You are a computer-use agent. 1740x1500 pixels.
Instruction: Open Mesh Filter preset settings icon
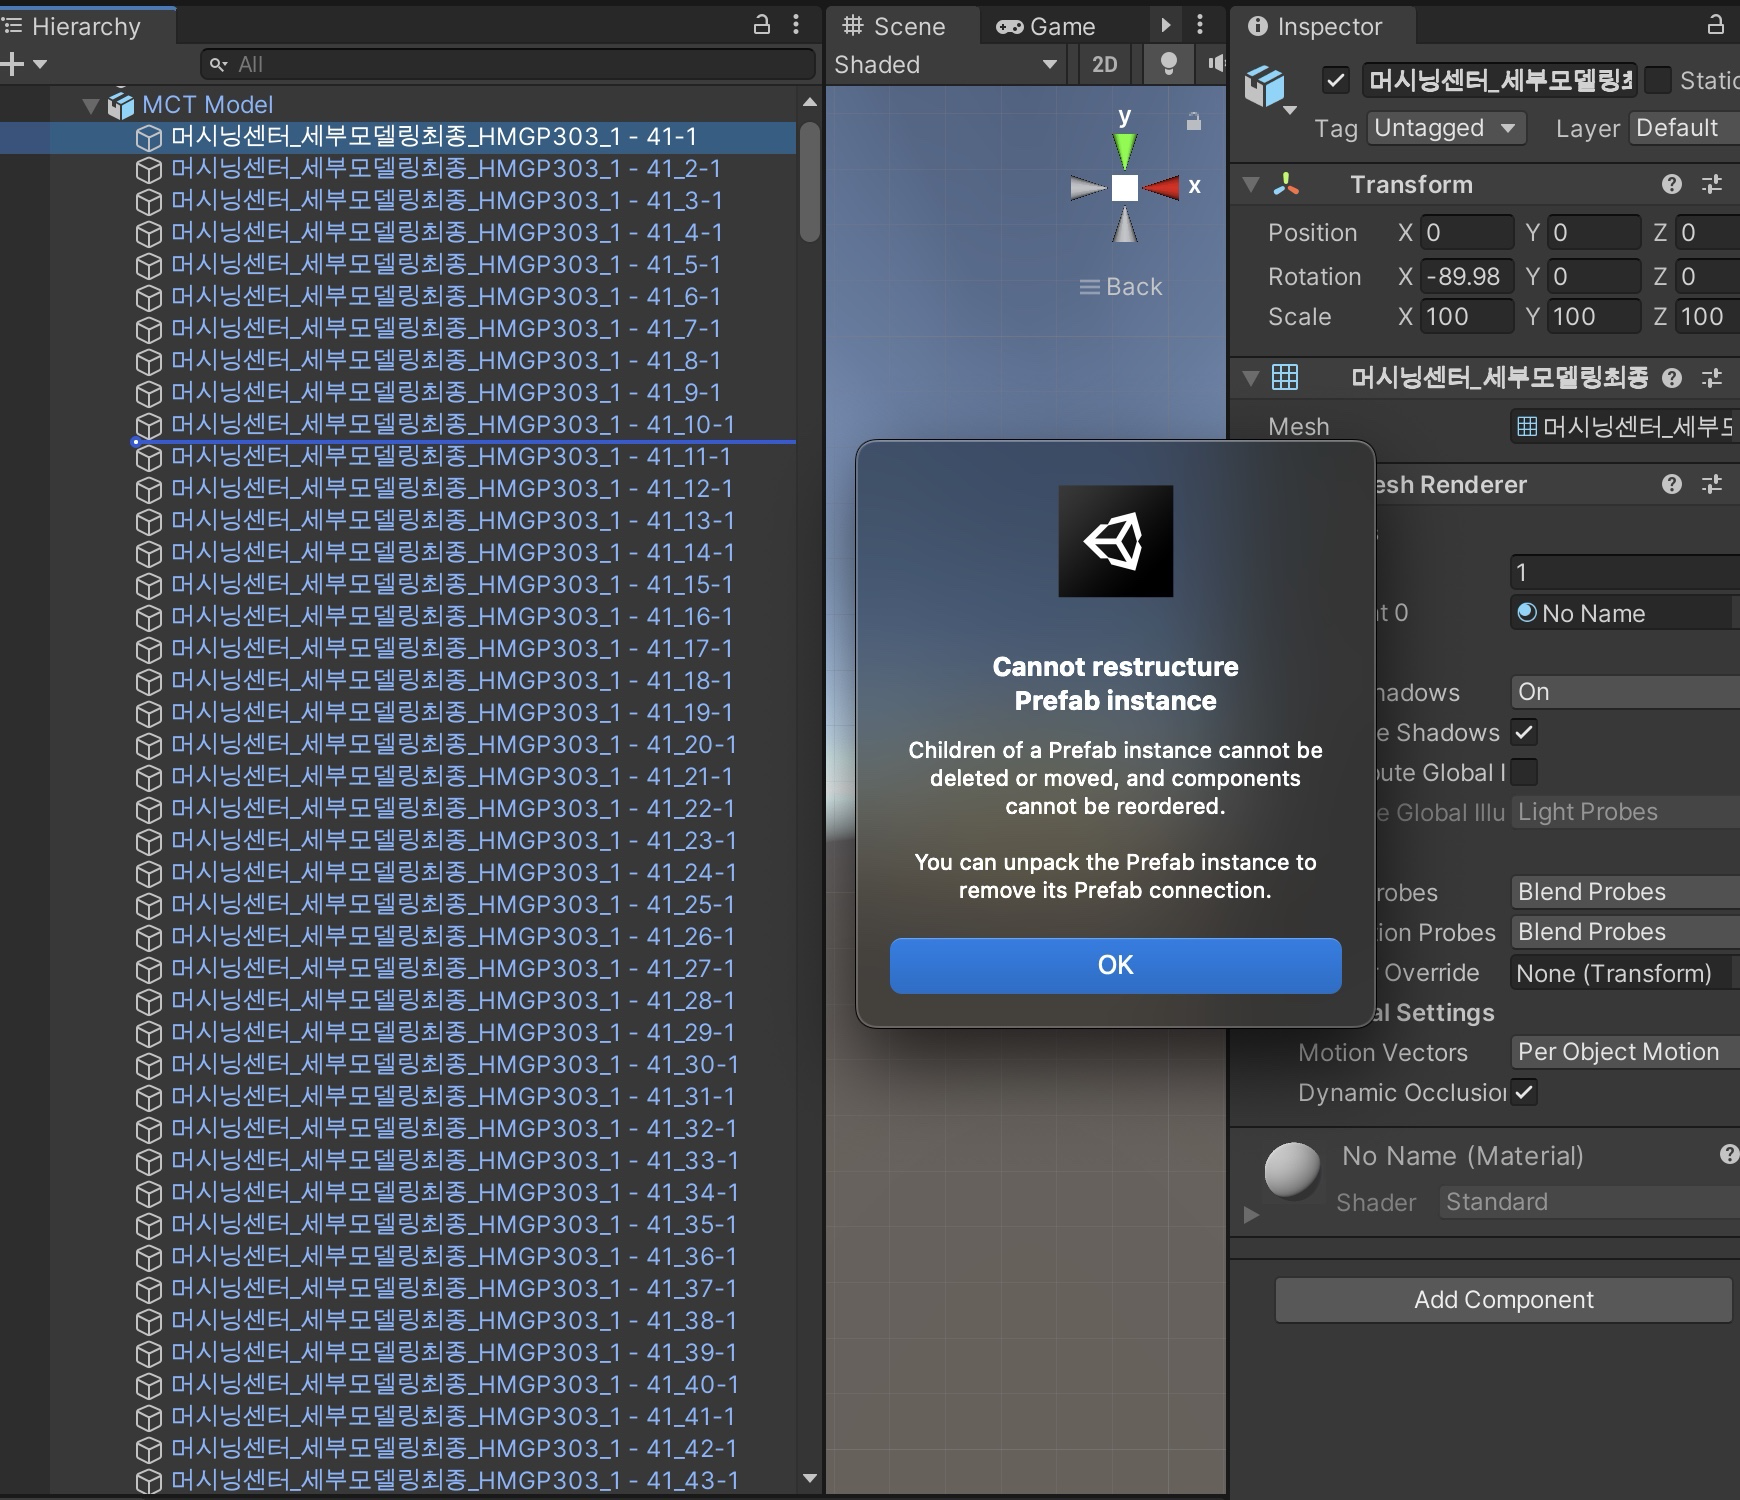[1712, 378]
